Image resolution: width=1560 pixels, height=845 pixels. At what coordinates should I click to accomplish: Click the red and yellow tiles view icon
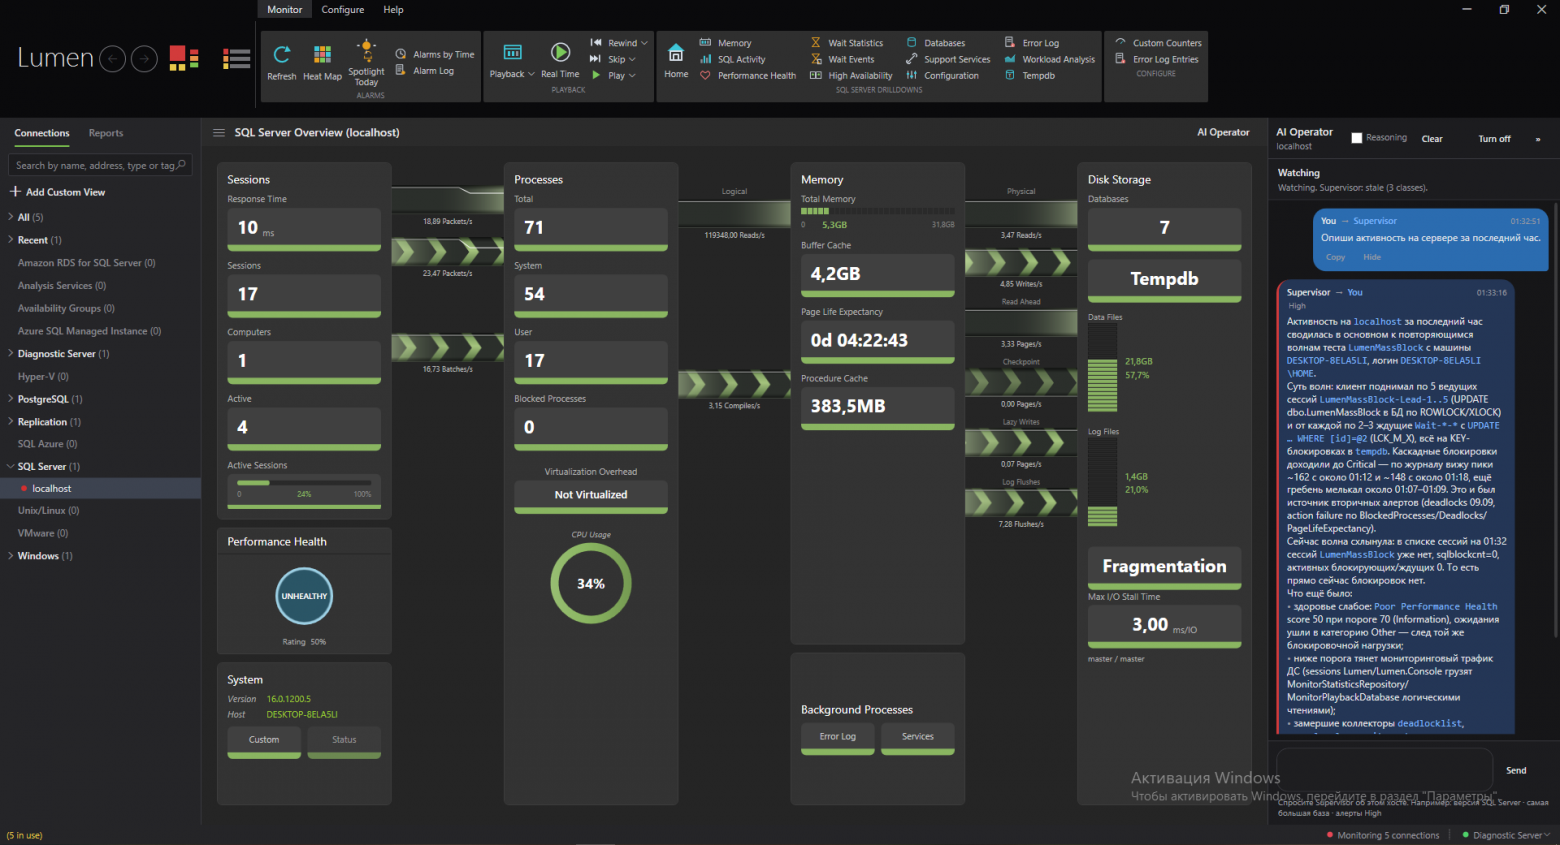click(x=184, y=58)
